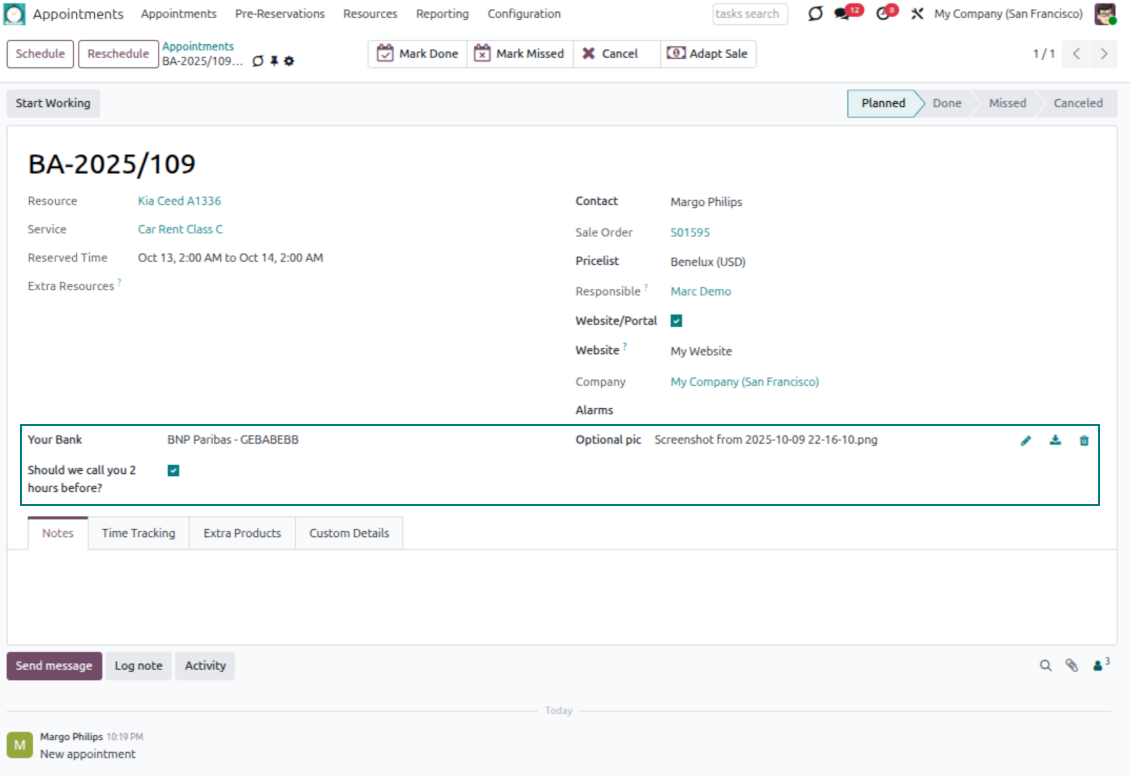1130x776 pixels.
Task: Click the pencil icon for Optional pic
Action: [1025, 441]
